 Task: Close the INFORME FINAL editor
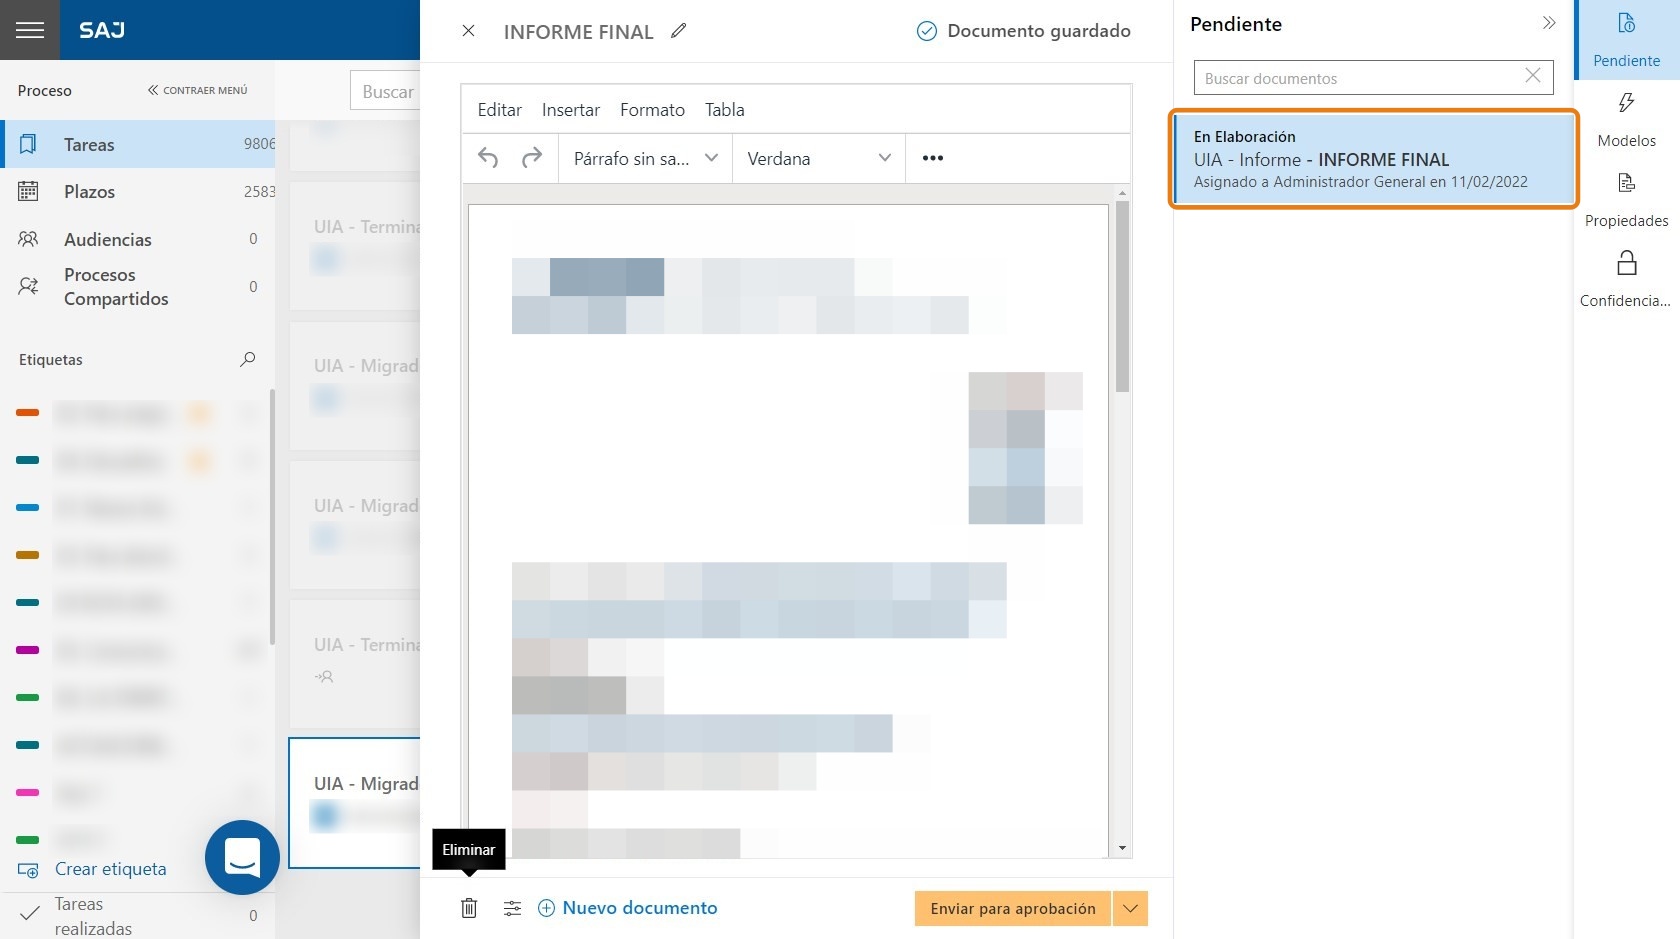click(x=468, y=31)
